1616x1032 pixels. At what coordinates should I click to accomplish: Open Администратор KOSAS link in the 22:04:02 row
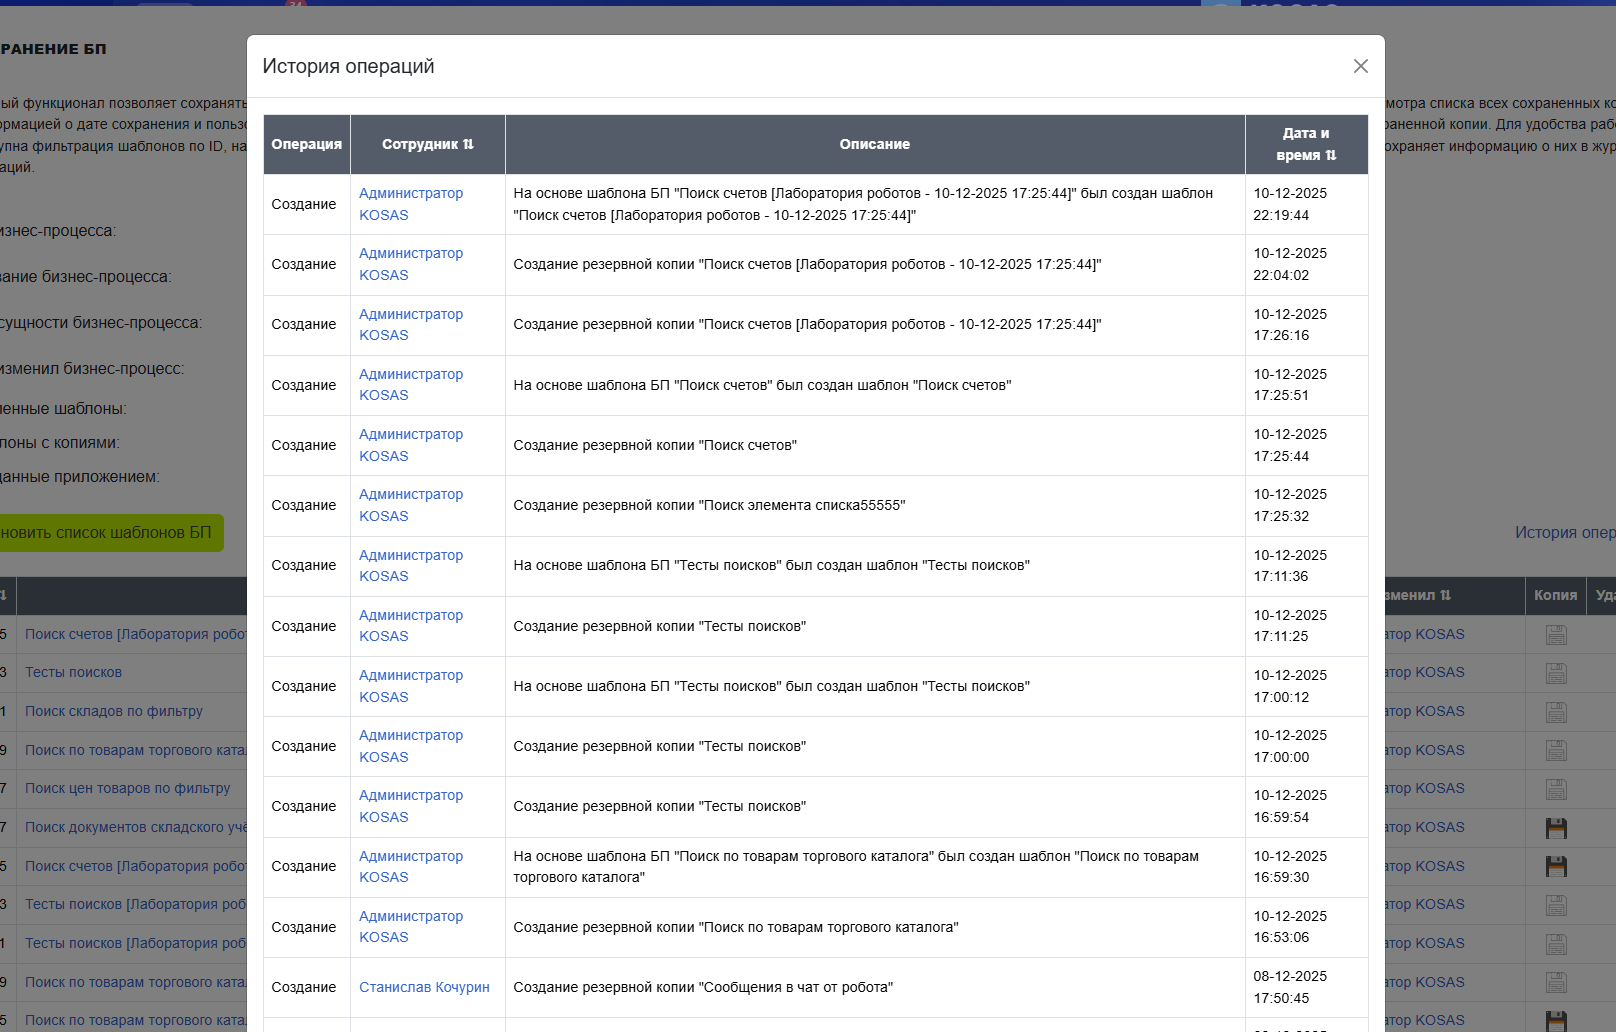pyautogui.click(x=411, y=264)
